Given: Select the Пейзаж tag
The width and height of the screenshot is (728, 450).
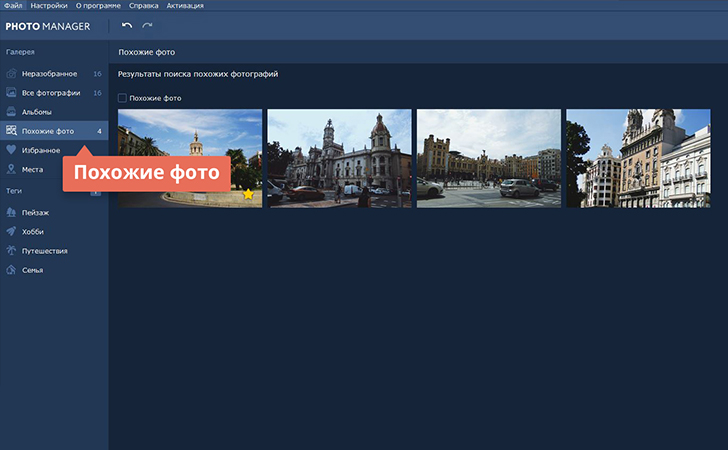Looking at the screenshot, I should (x=35, y=213).
